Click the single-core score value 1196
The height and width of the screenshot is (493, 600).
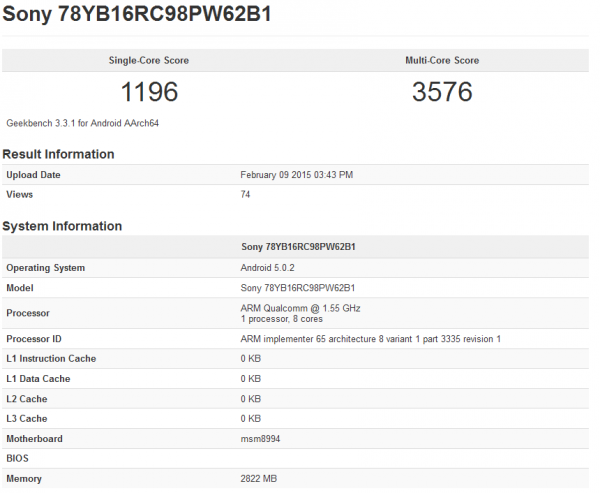(149, 92)
